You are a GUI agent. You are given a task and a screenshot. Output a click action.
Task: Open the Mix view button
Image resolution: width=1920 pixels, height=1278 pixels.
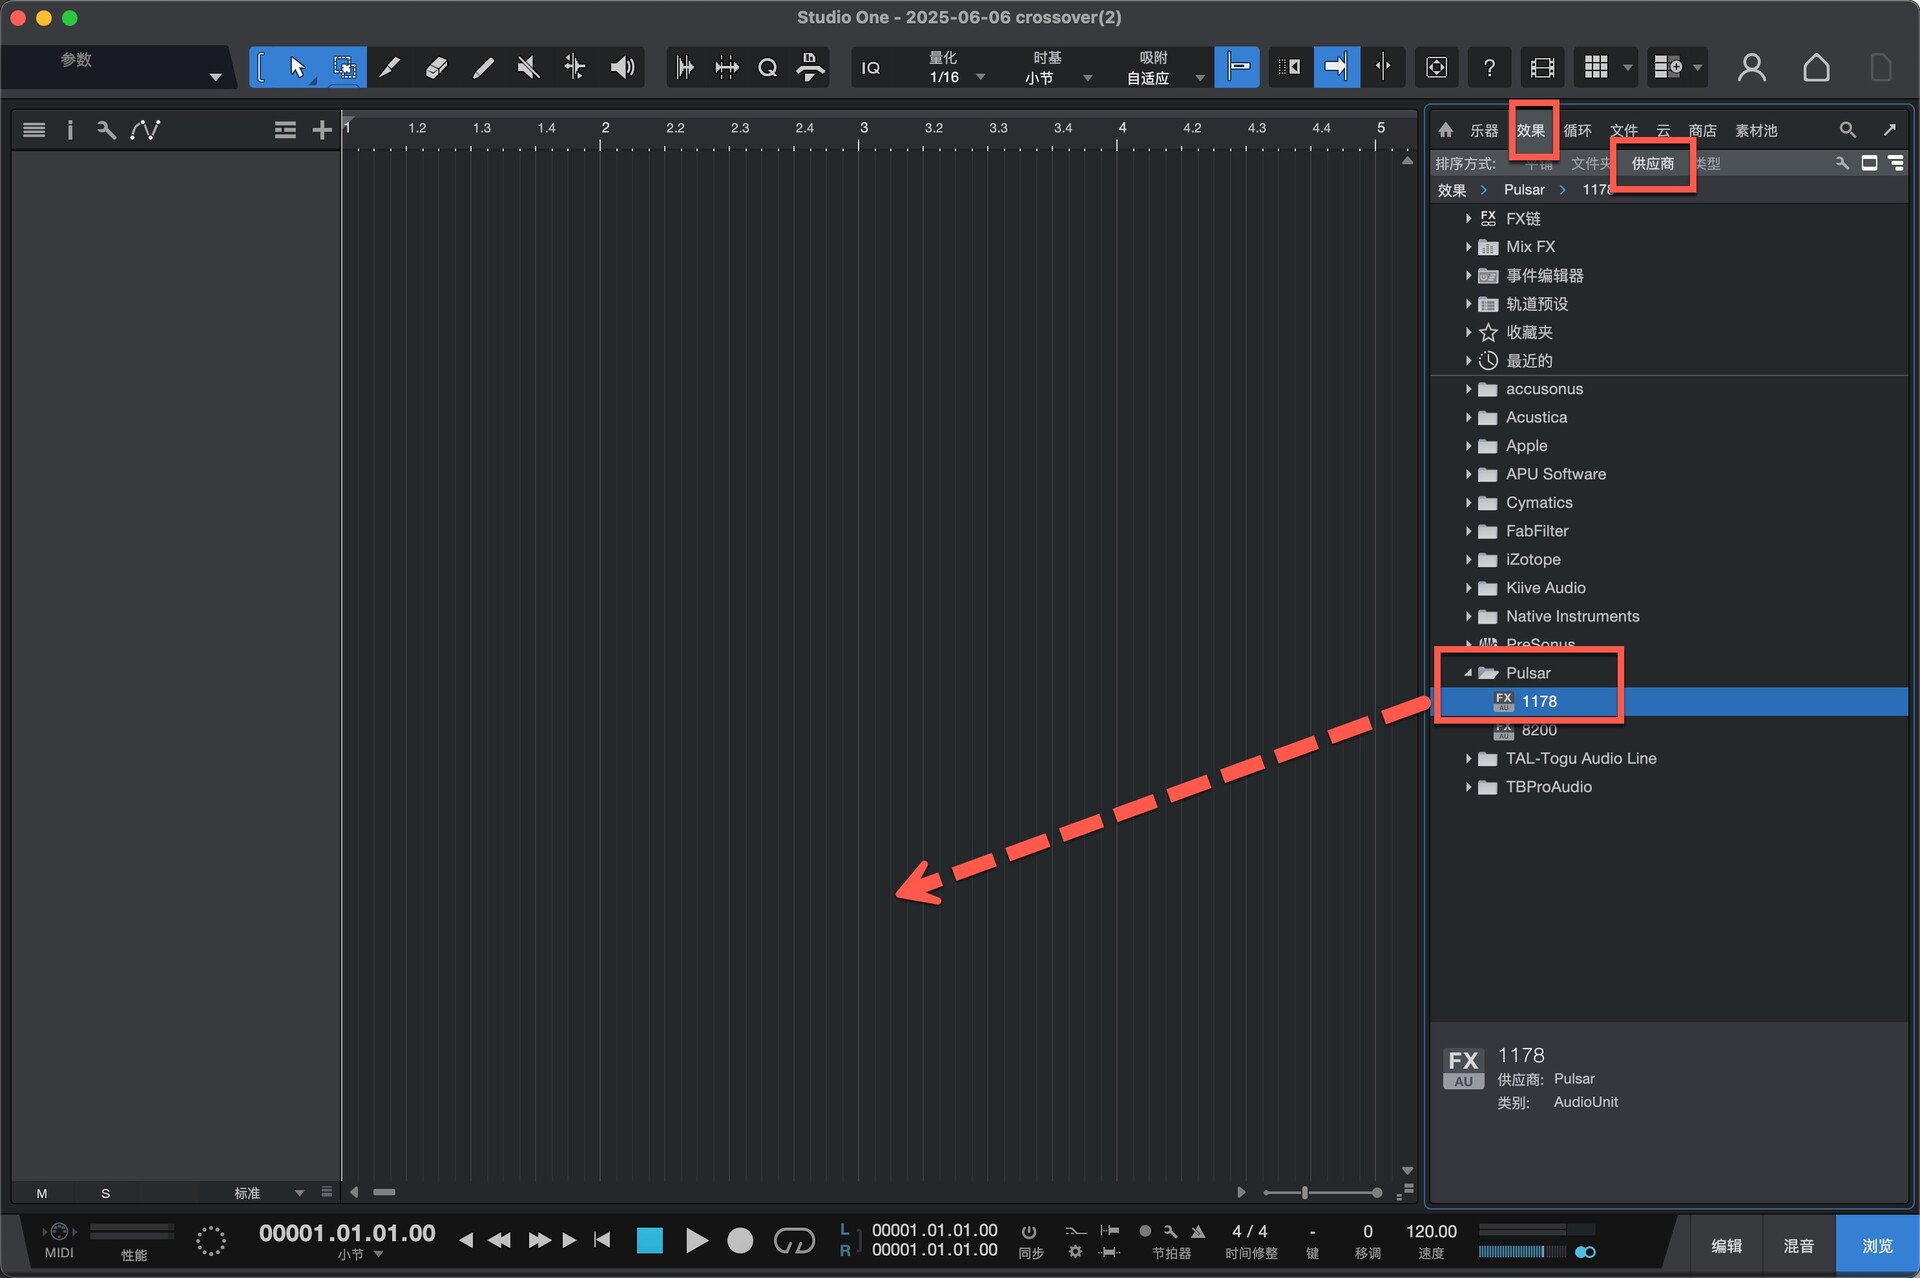point(1799,1246)
